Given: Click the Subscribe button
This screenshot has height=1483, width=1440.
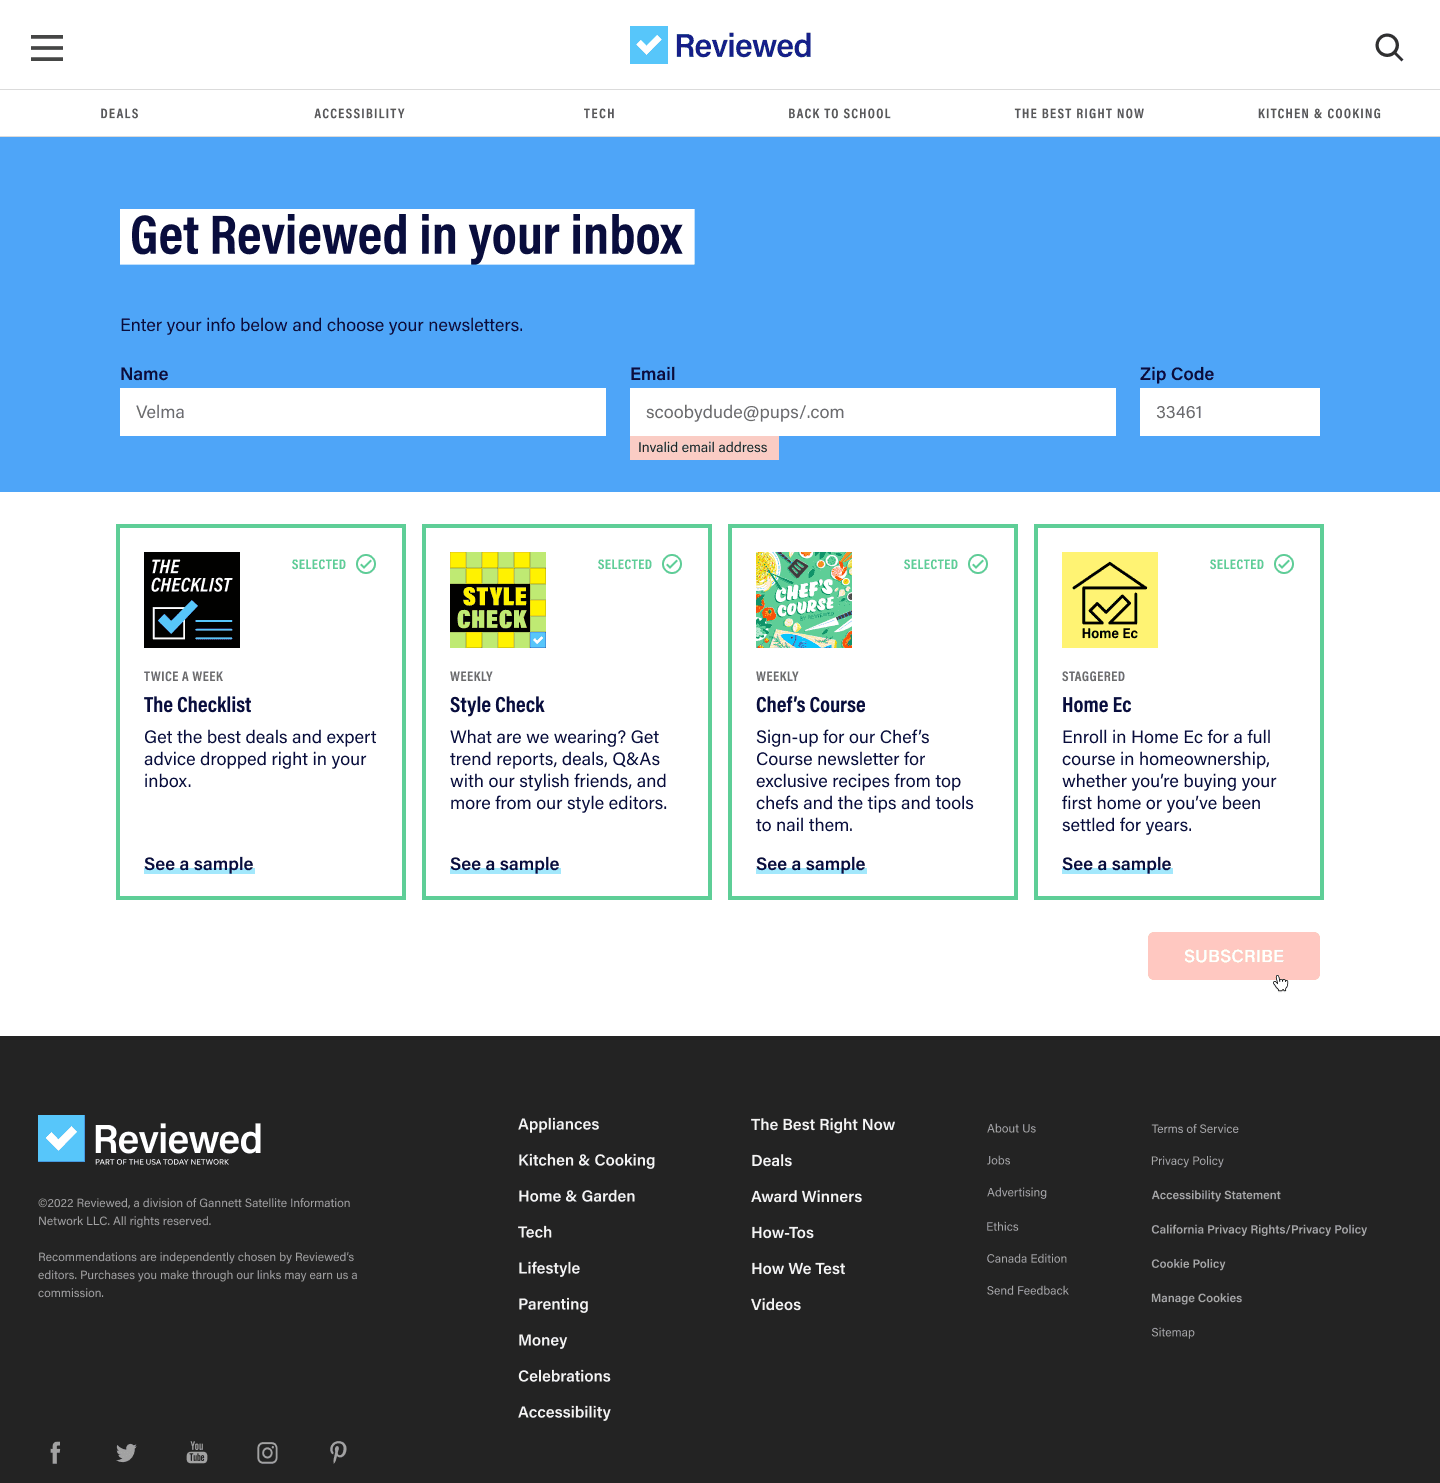Looking at the screenshot, I should pos(1234,956).
